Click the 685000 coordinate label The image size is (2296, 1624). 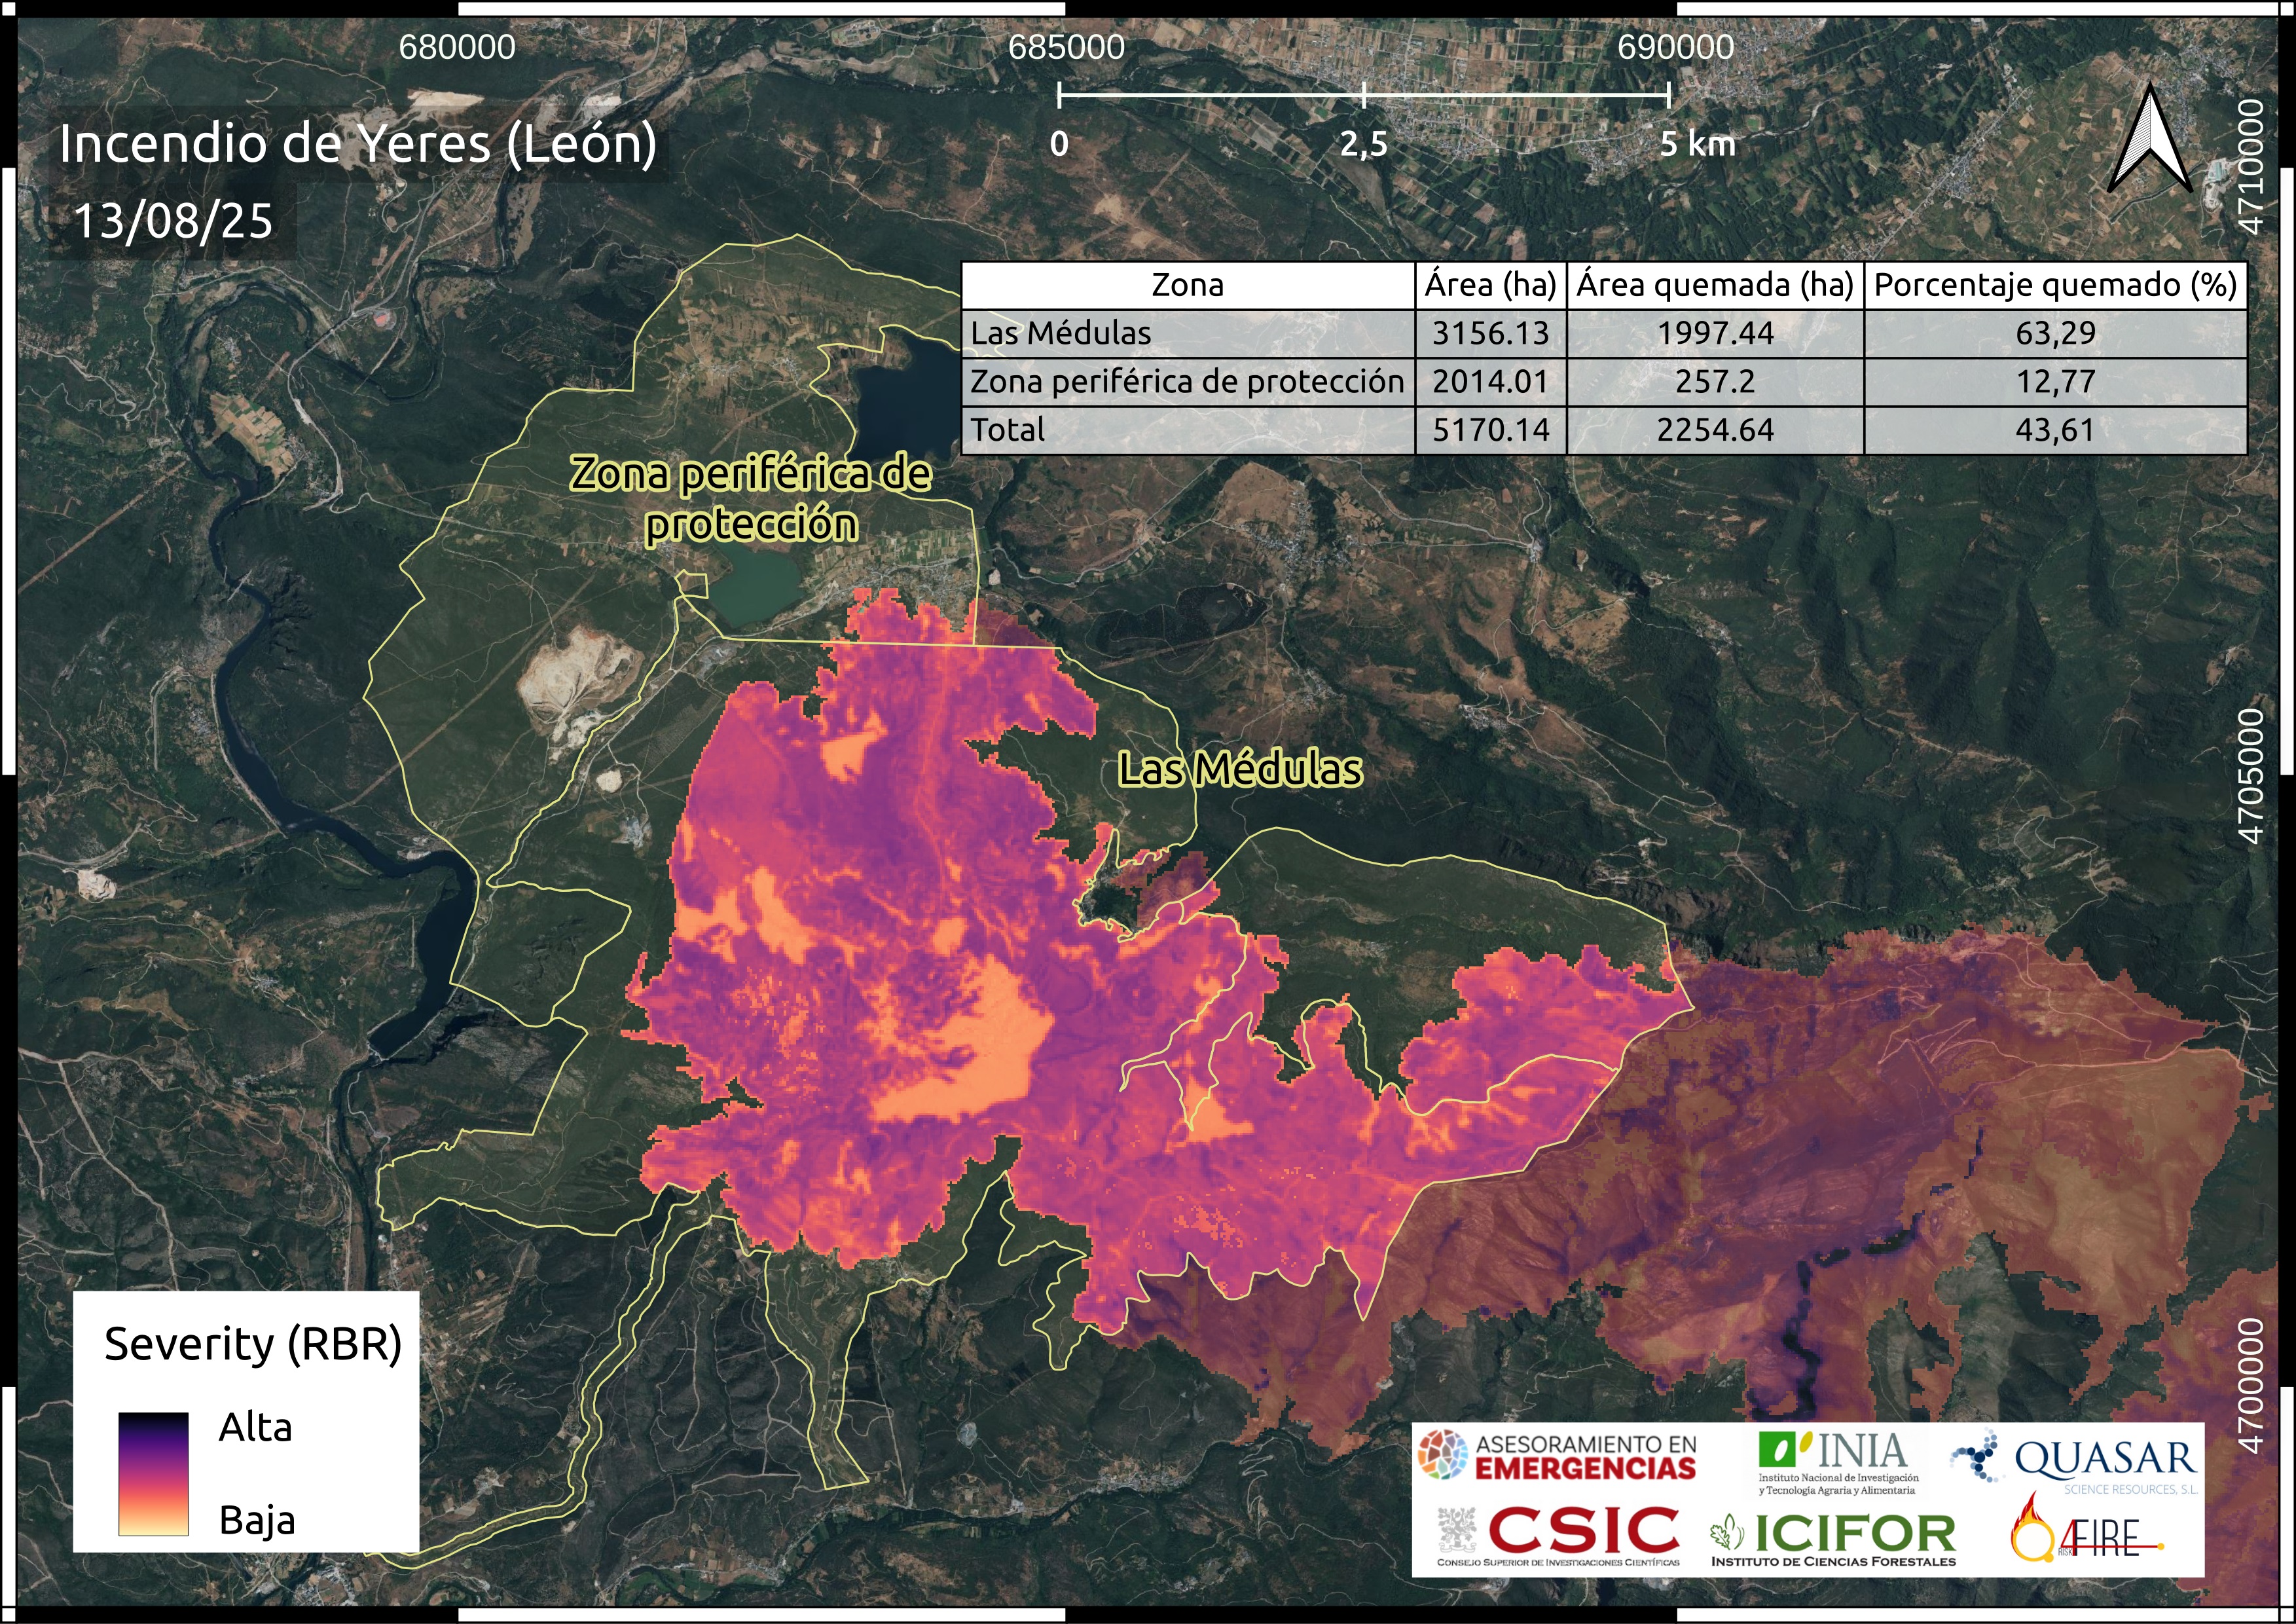click(1066, 47)
